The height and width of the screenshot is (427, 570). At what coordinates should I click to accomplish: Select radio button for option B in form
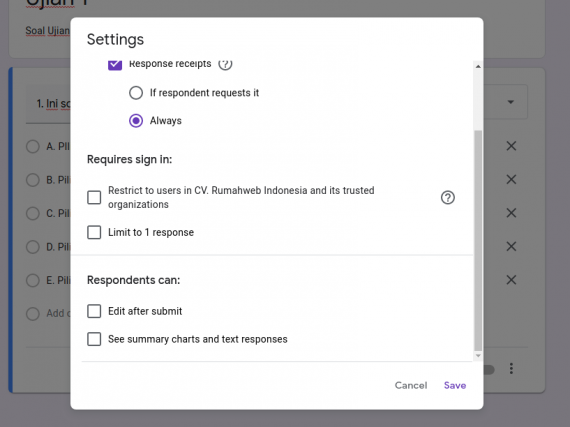tap(33, 180)
